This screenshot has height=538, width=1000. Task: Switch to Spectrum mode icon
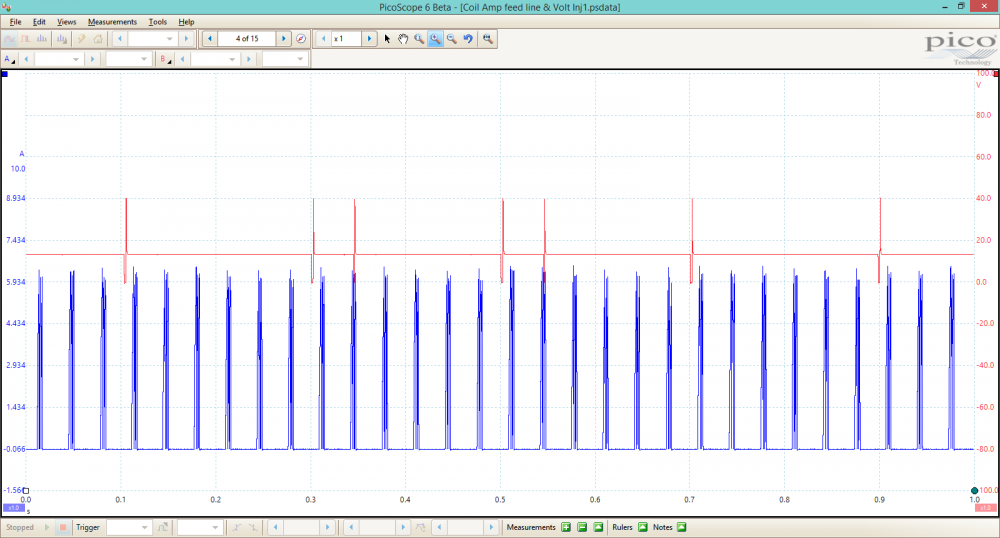[x=42, y=39]
